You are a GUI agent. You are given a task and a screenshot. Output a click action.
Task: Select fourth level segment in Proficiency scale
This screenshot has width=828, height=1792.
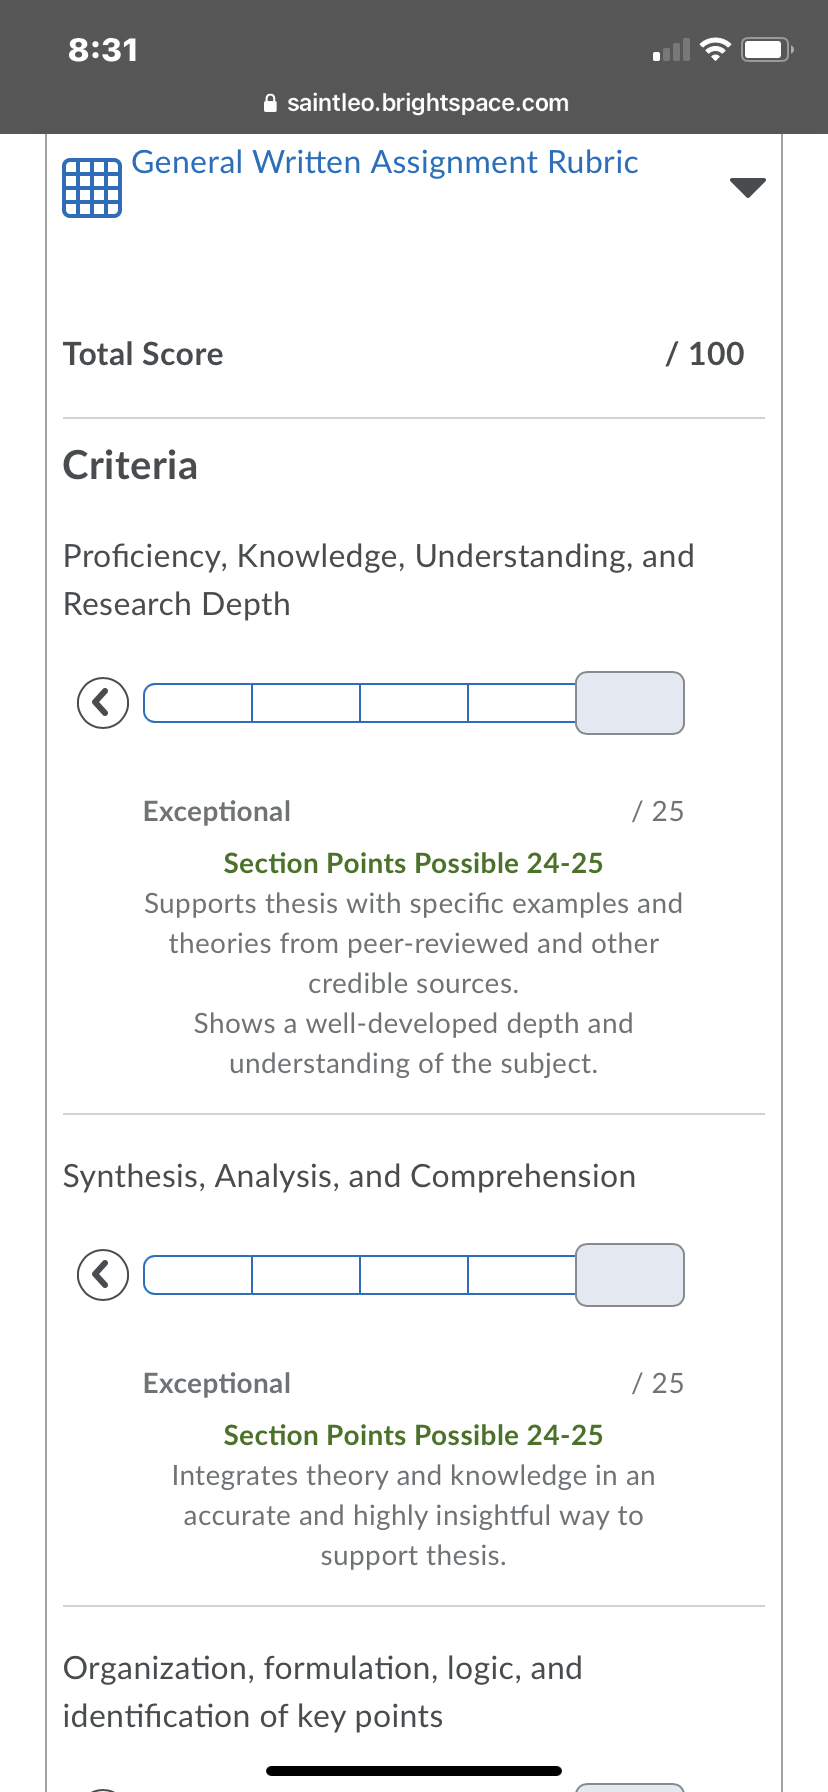tap(522, 703)
